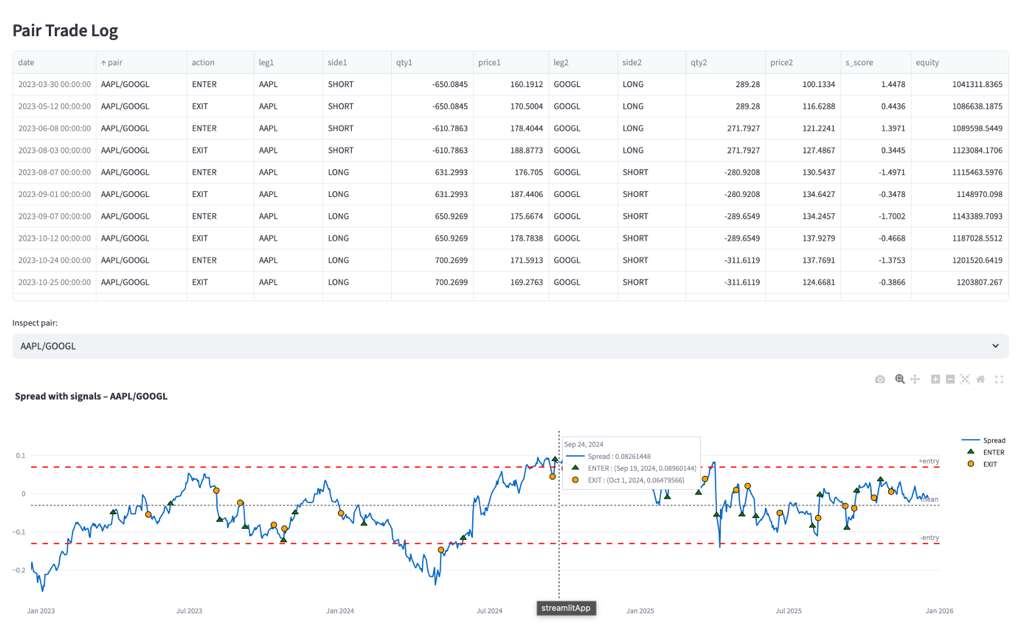Click the chevron arrow on AAPL/GOOGL selector
1024x639 pixels.
(995, 346)
